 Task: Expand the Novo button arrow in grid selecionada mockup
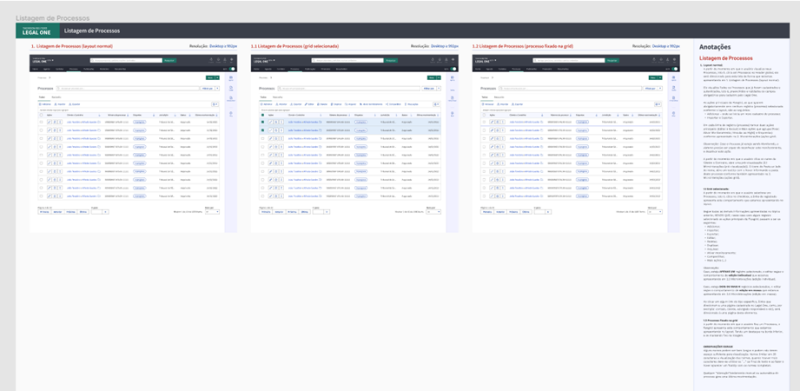[x=439, y=78]
